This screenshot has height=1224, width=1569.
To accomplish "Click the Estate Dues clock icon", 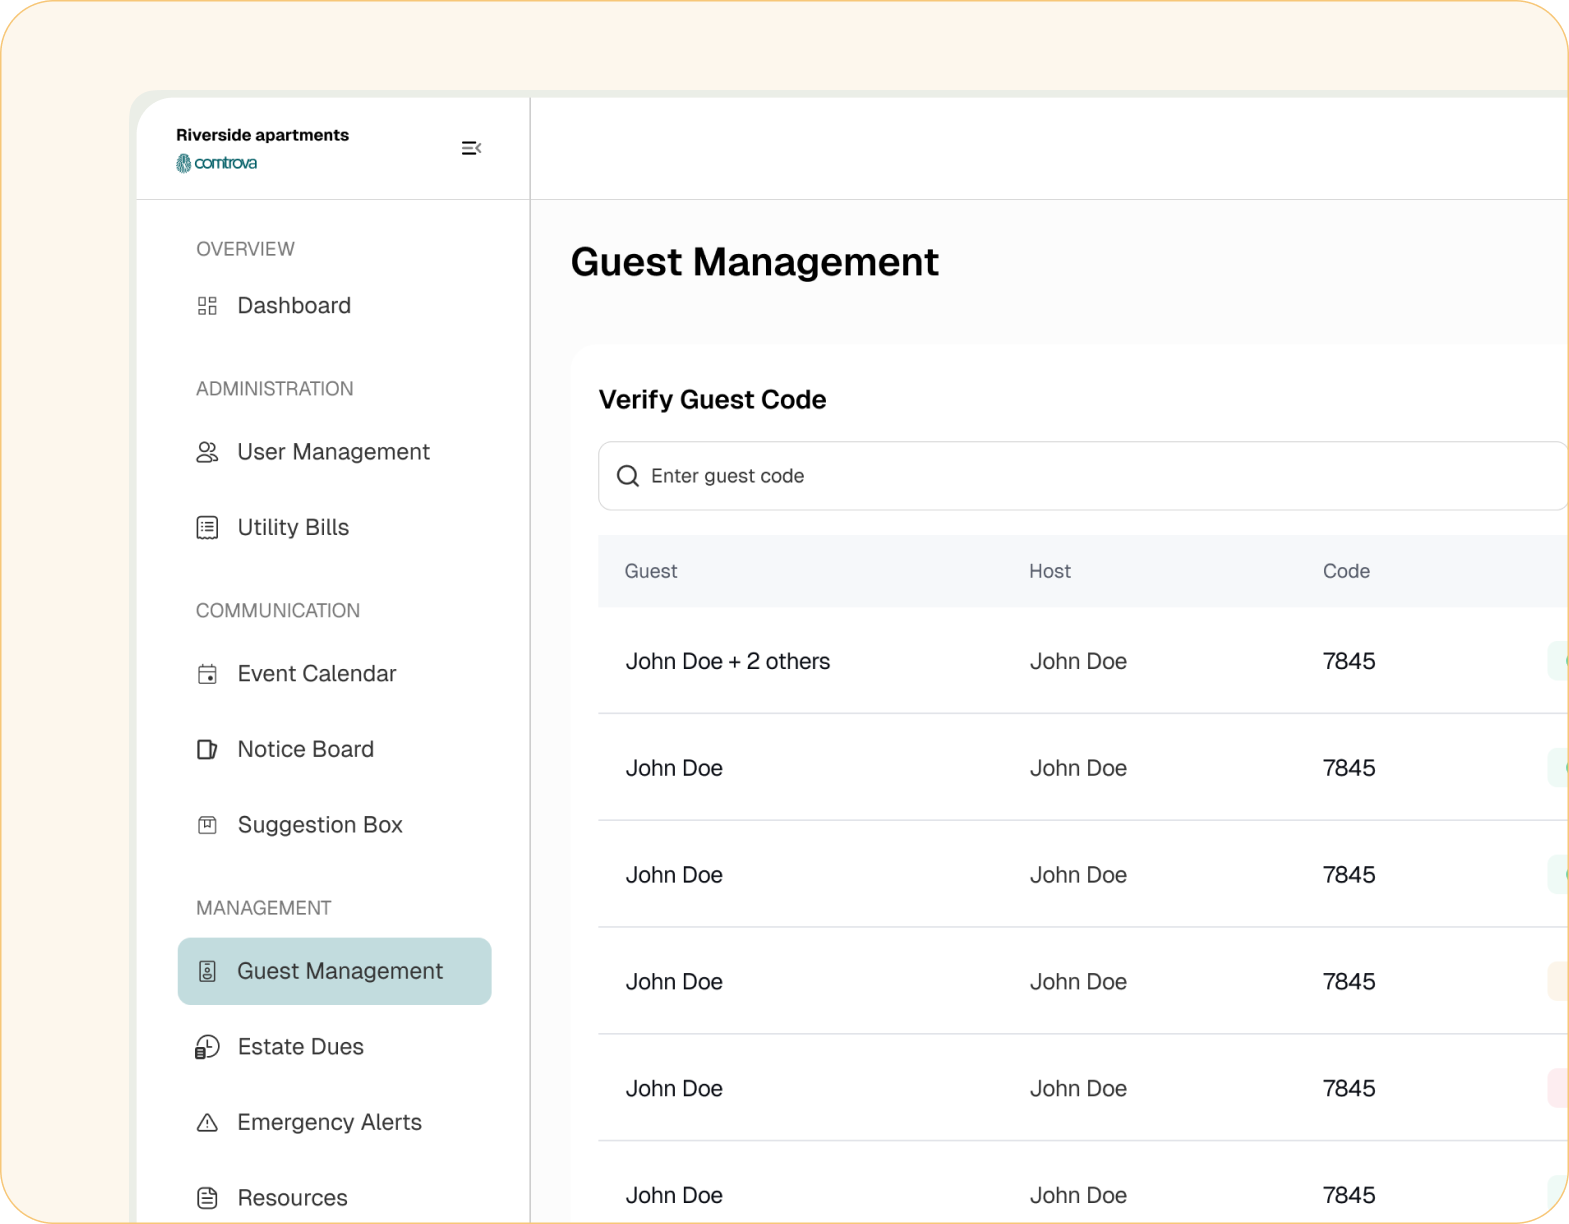I will tap(207, 1047).
